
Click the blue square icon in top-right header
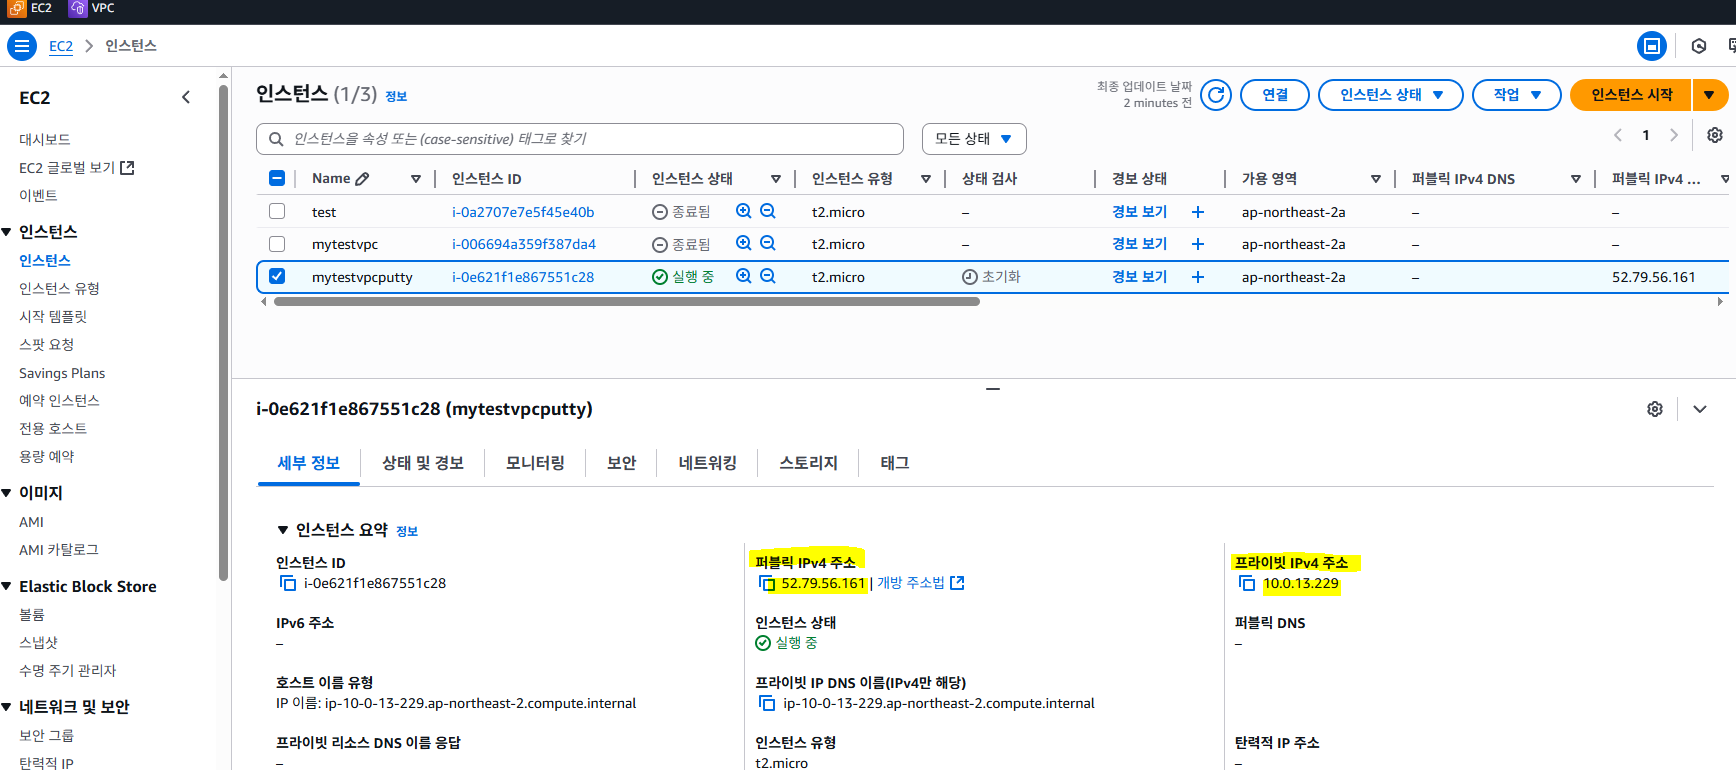click(1652, 46)
